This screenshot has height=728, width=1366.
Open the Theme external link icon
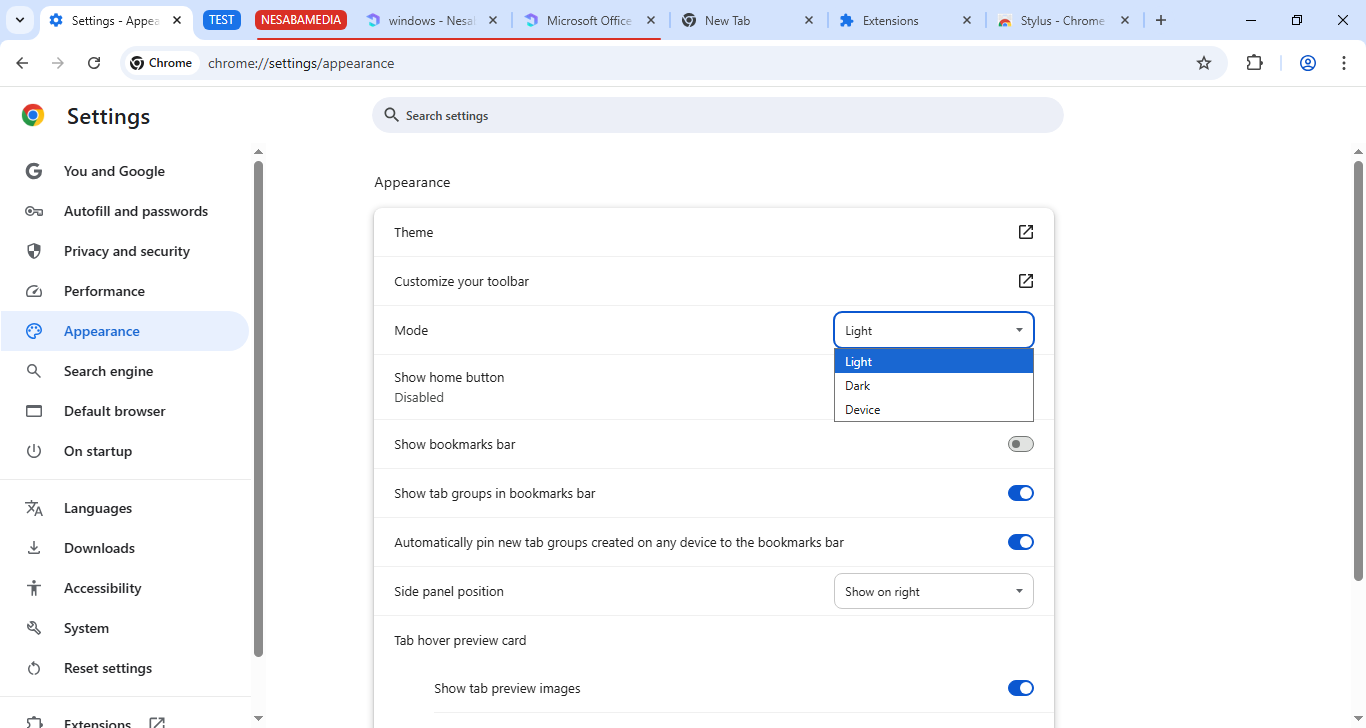coord(1025,232)
